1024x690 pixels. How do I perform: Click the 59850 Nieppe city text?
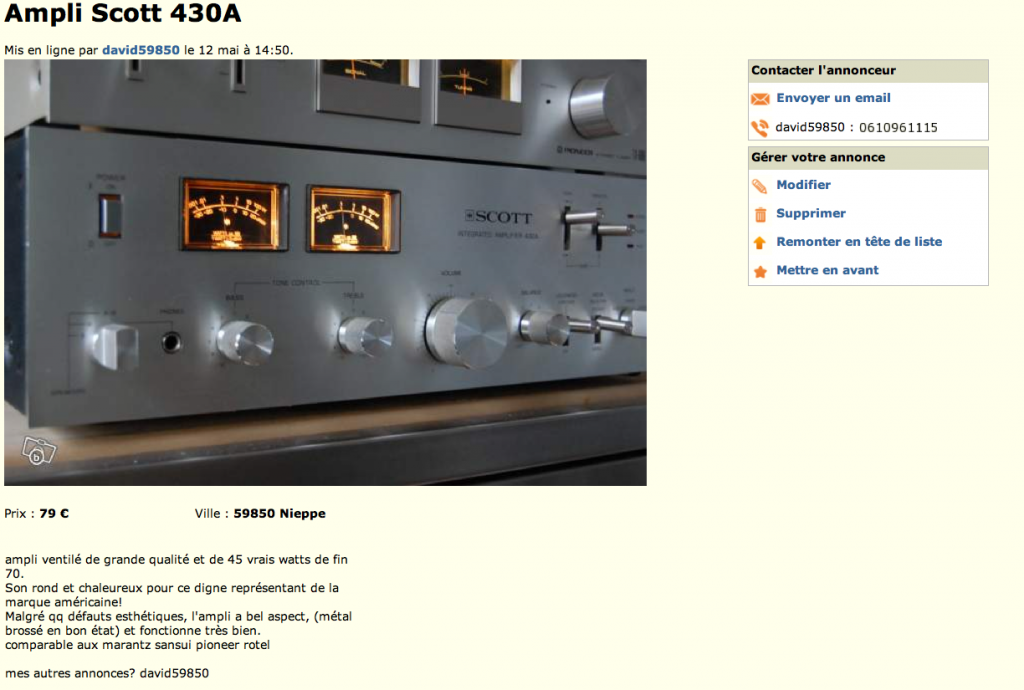280,514
